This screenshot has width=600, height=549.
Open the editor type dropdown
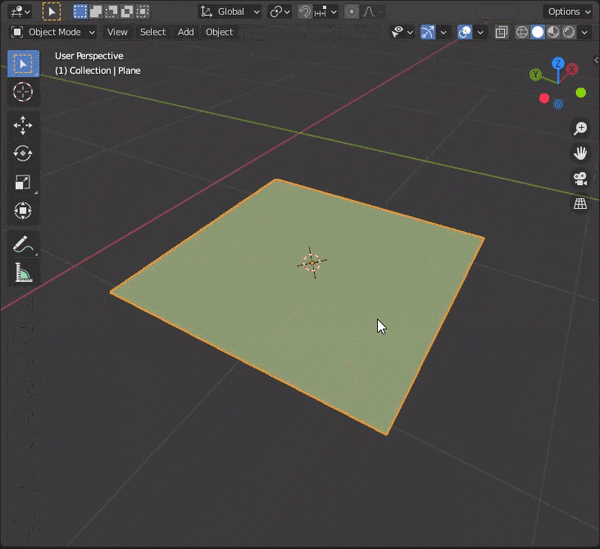pos(20,12)
